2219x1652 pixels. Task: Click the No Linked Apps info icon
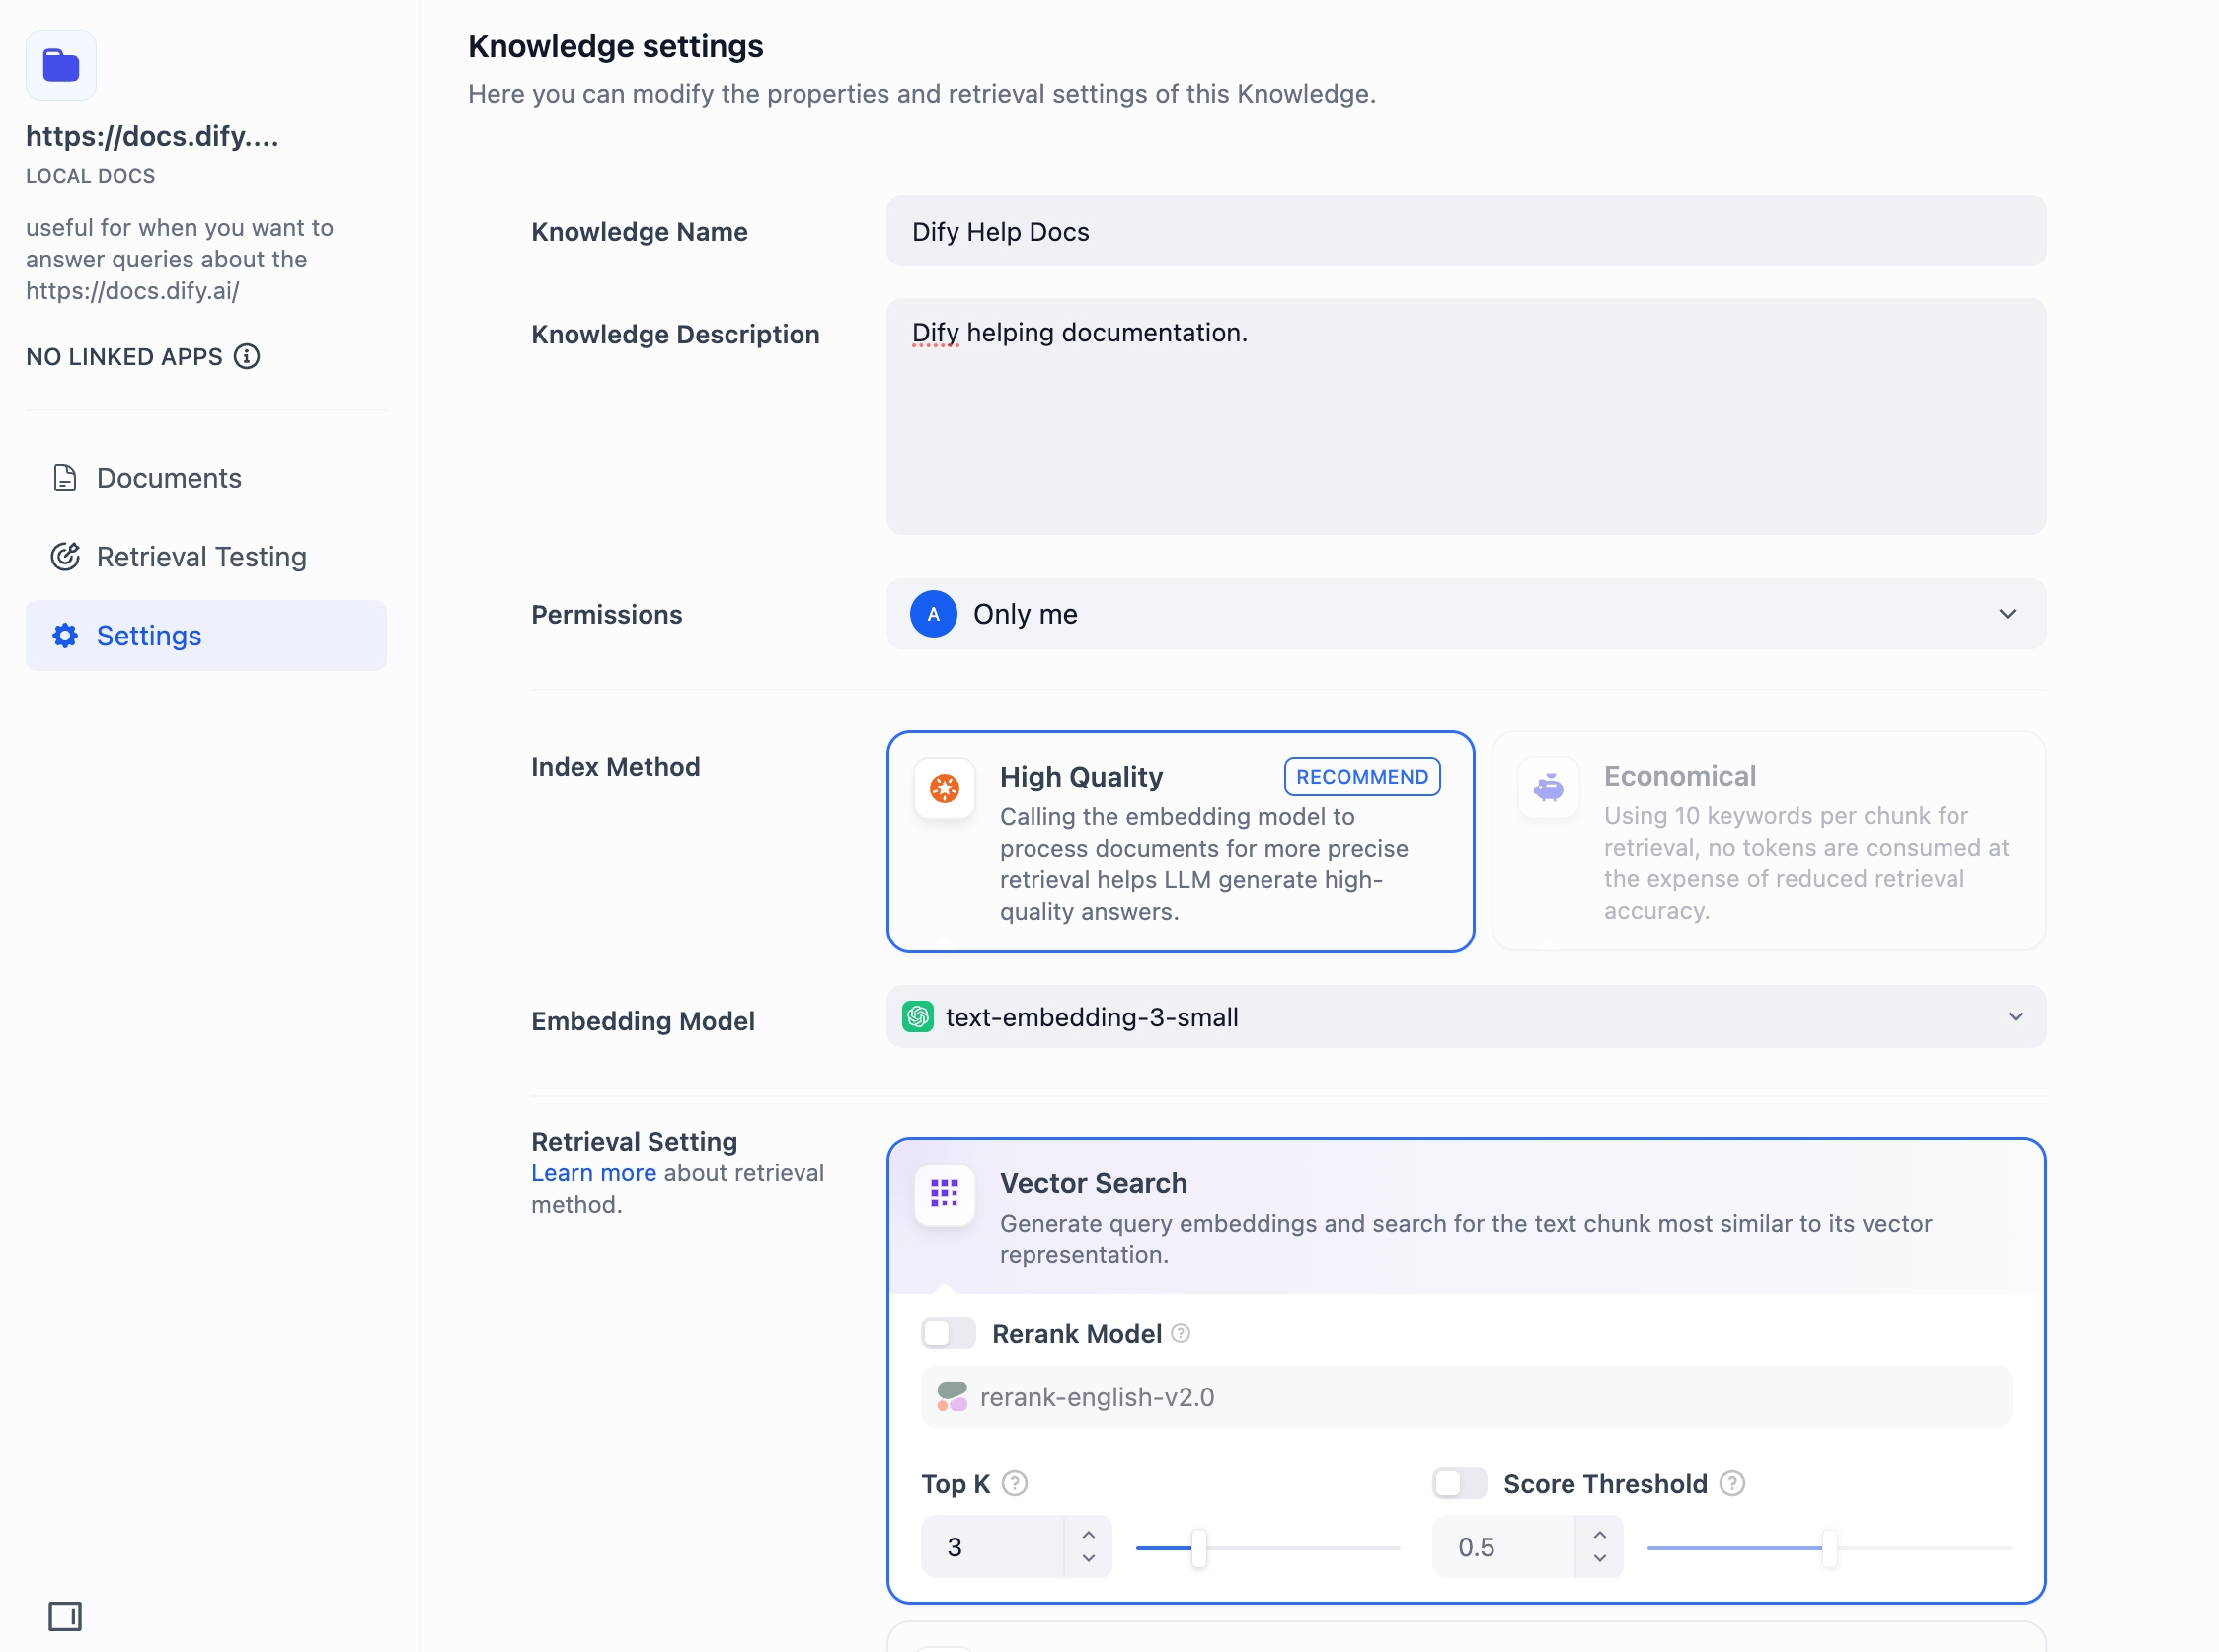click(x=247, y=357)
